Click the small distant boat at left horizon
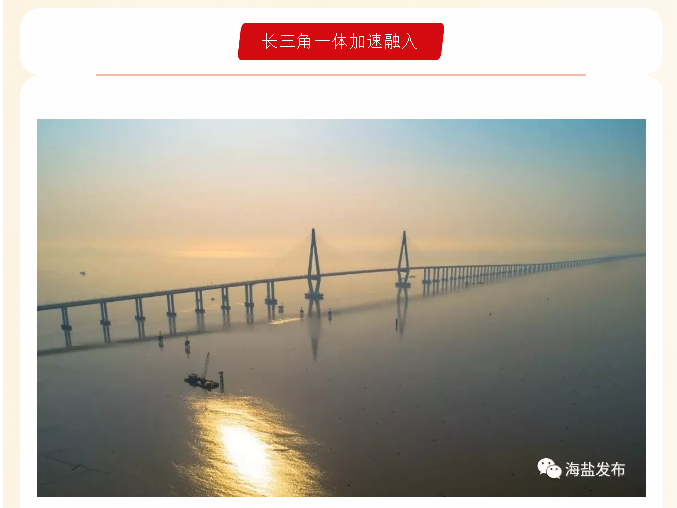677x508 pixels. [82, 273]
